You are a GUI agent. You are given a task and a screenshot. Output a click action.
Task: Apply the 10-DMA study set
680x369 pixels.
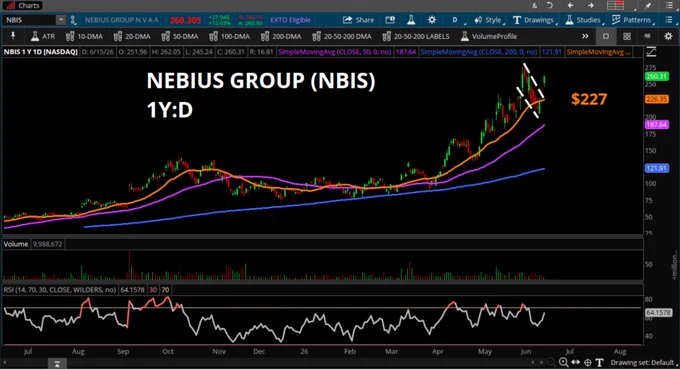(84, 36)
